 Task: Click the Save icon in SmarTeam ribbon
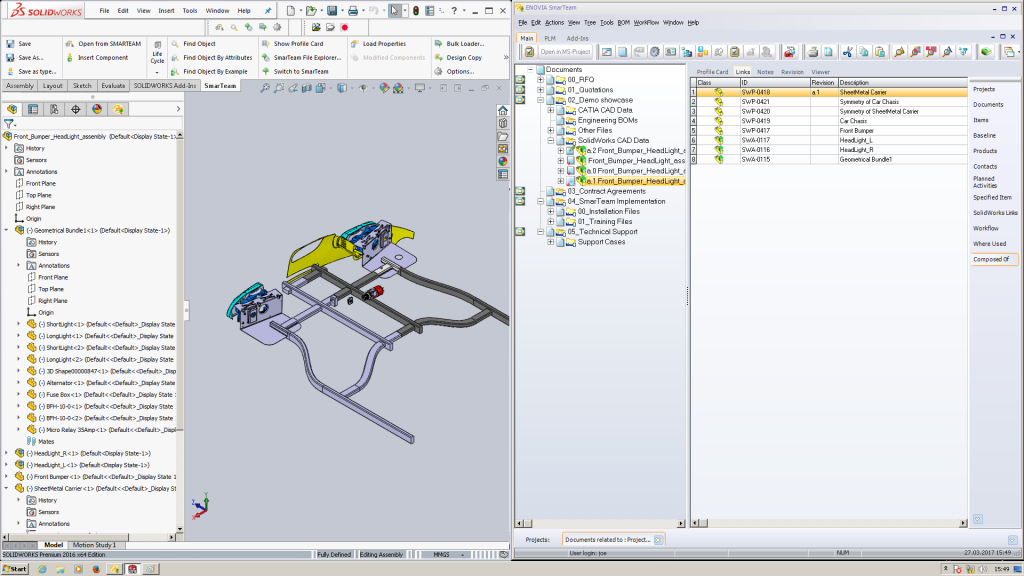pos(19,44)
